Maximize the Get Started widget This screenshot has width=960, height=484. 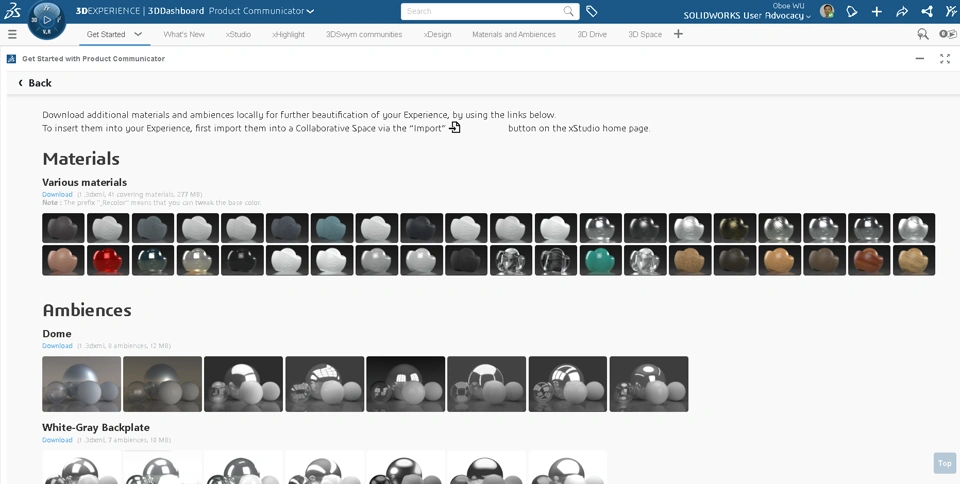pos(945,58)
